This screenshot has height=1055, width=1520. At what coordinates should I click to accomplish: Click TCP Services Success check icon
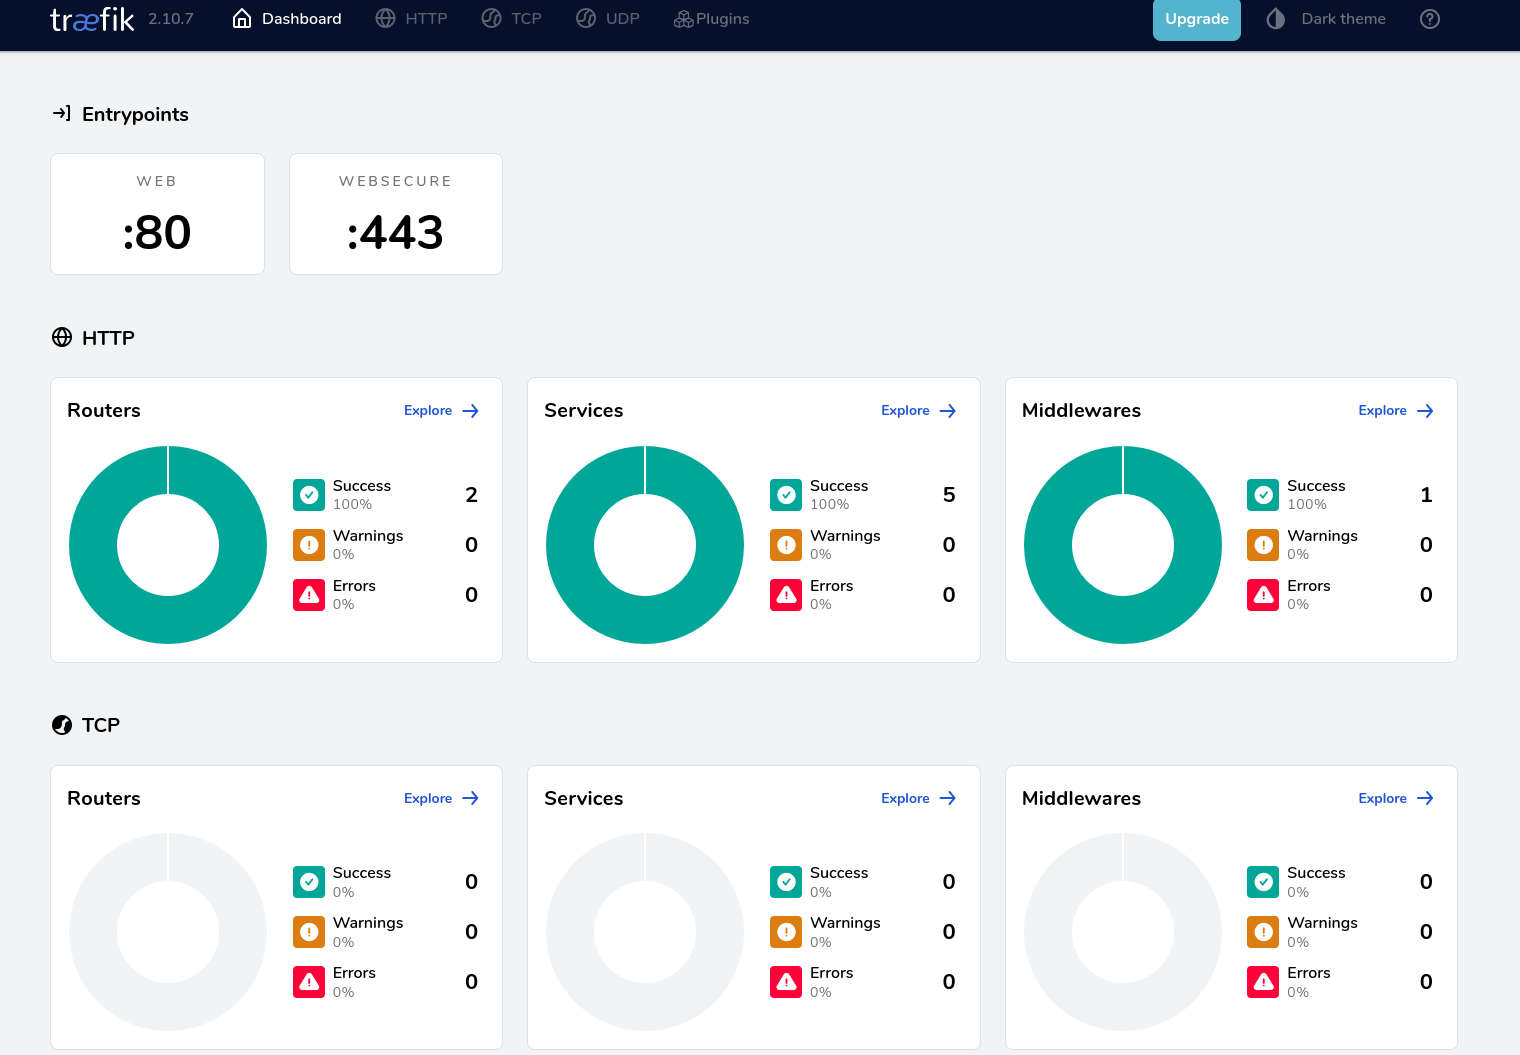pos(786,882)
